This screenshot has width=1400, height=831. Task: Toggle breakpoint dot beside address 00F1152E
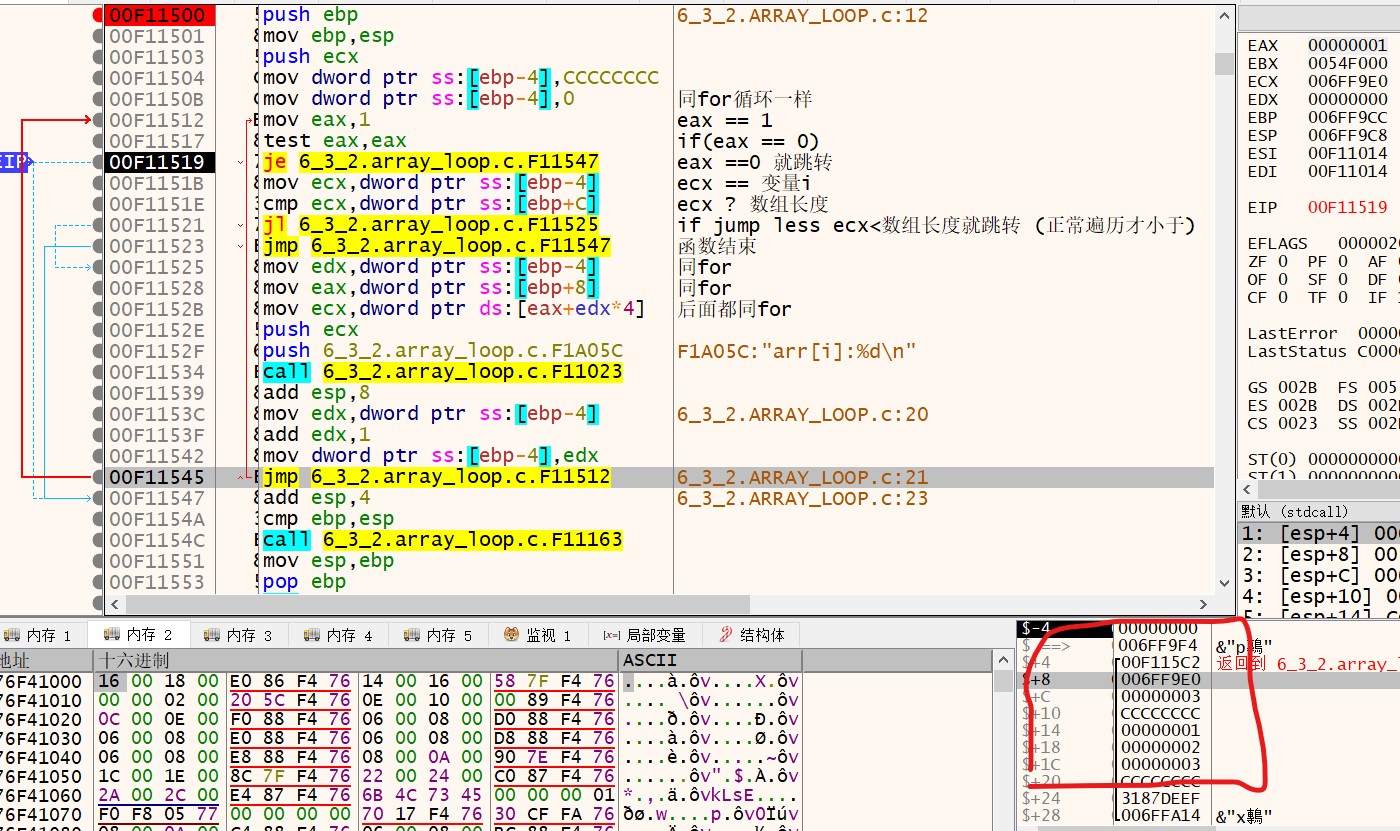click(x=98, y=330)
